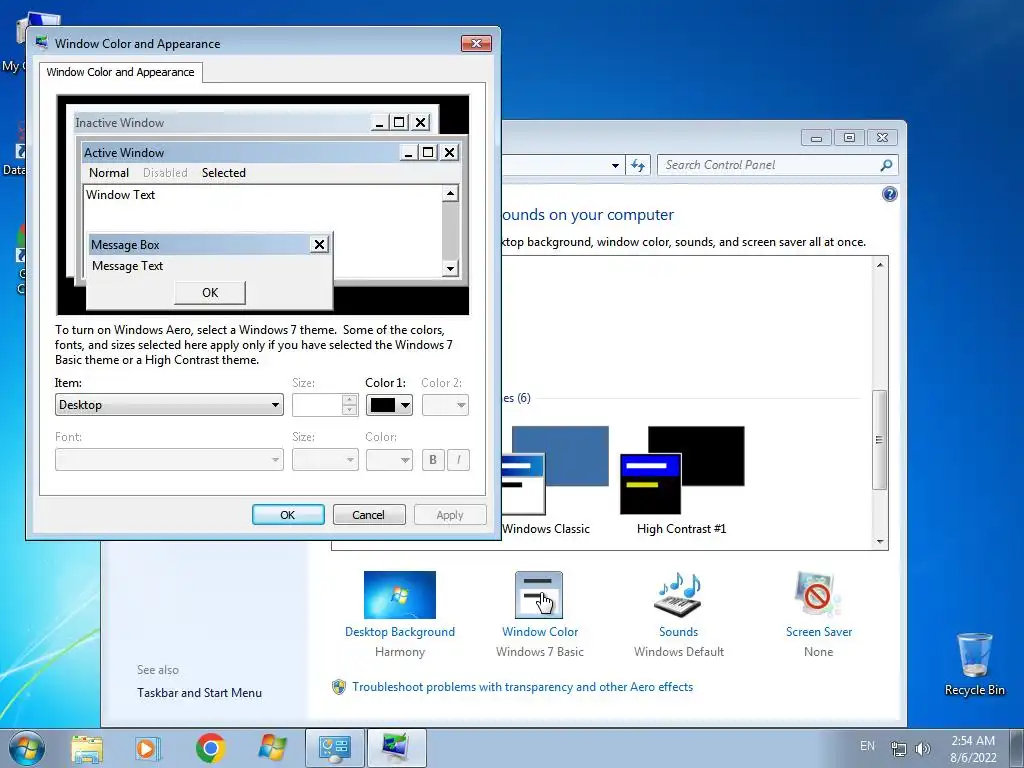
Task: Click the Search Control Panel field
Action: [x=769, y=165]
